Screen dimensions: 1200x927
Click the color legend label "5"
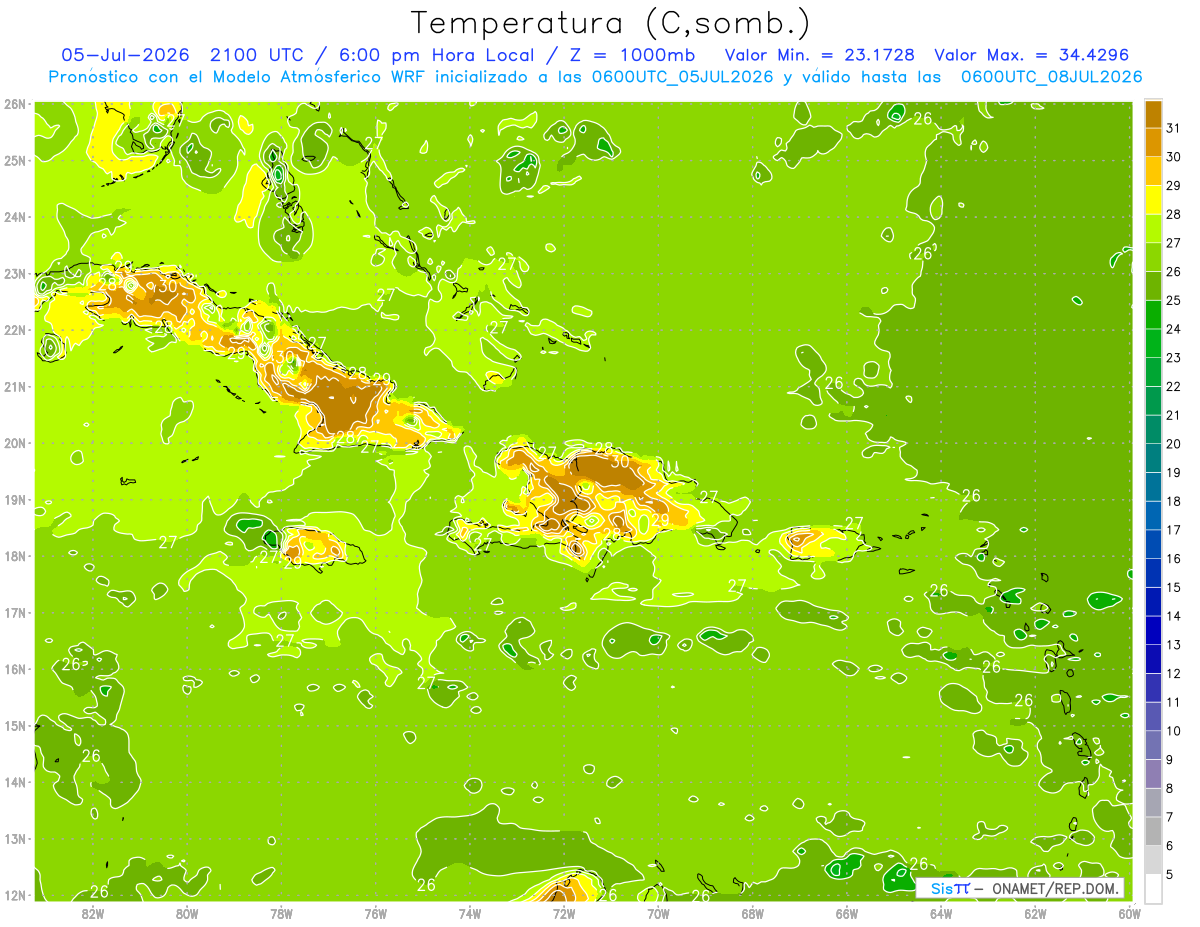(1170, 874)
